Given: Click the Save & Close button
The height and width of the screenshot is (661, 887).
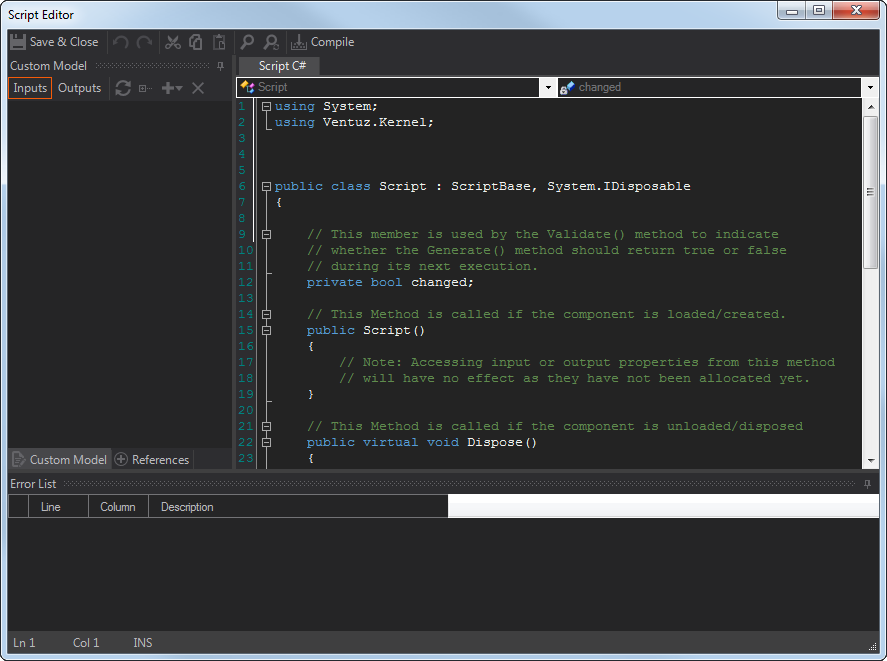Looking at the screenshot, I should coord(55,42).
